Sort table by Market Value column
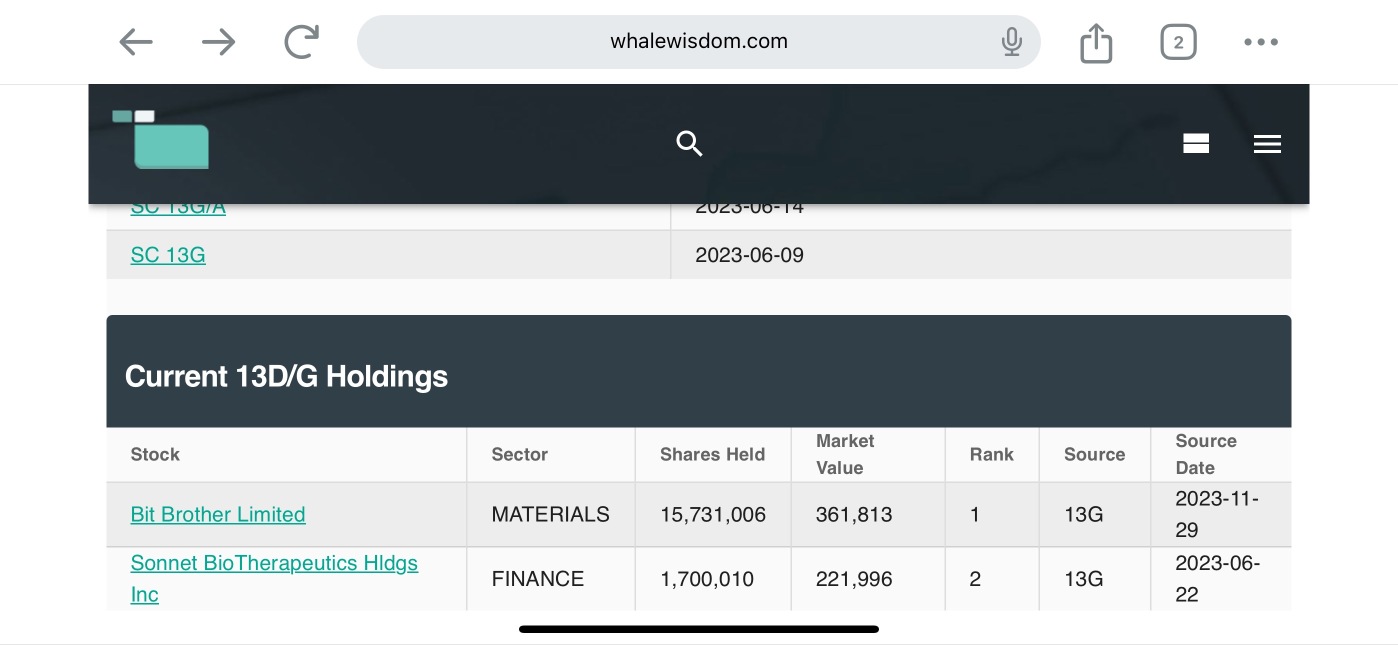1398x645 pixels. point(845,454)
